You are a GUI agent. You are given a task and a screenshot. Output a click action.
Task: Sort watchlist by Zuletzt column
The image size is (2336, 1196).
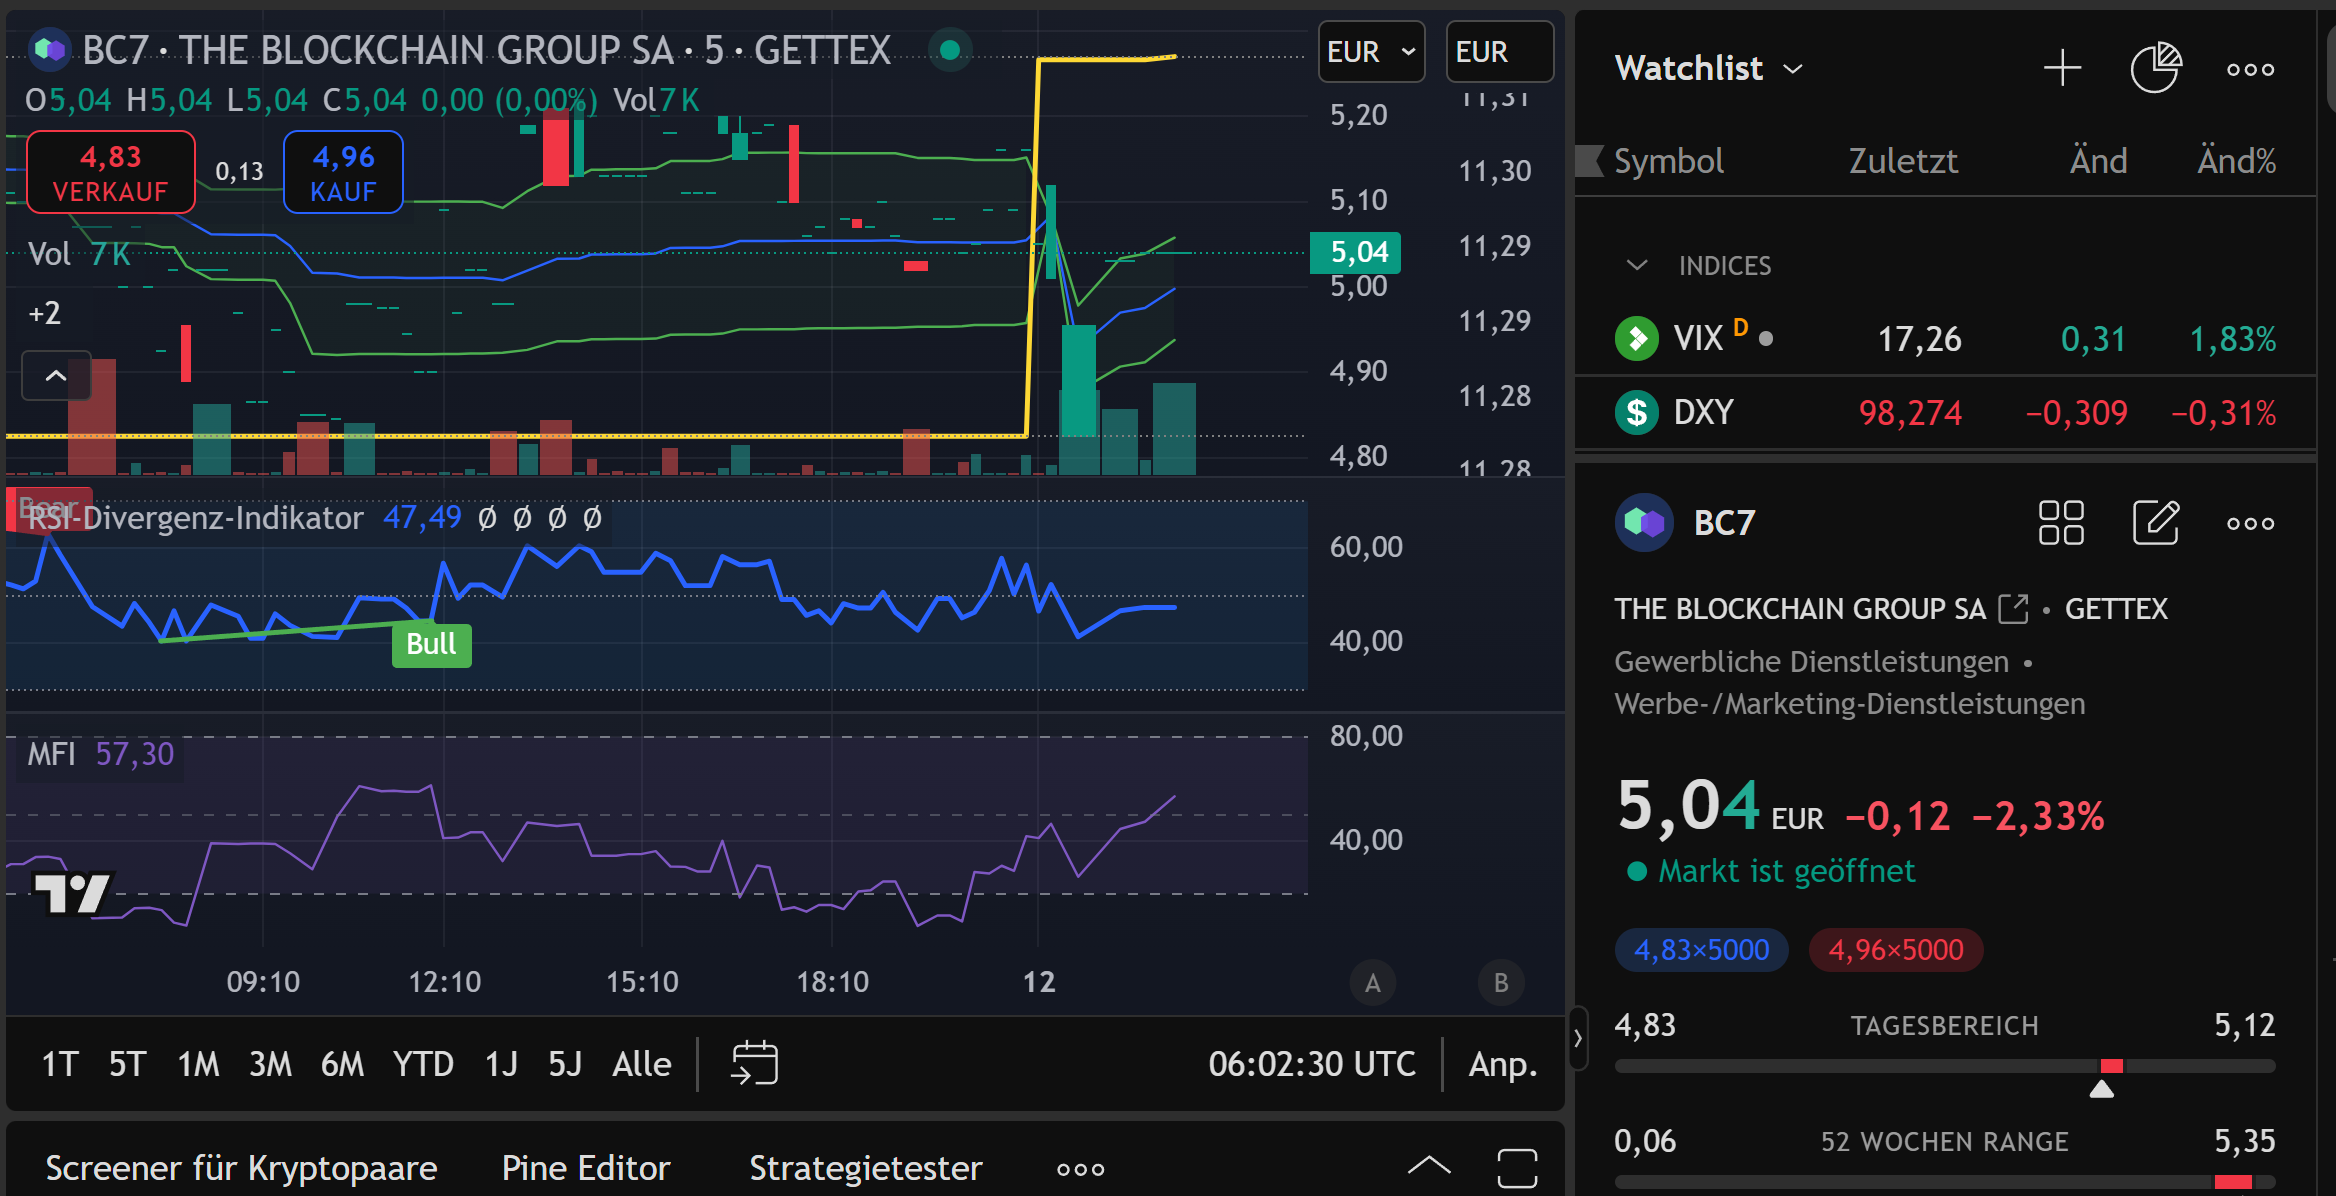tap(1903, 161)
